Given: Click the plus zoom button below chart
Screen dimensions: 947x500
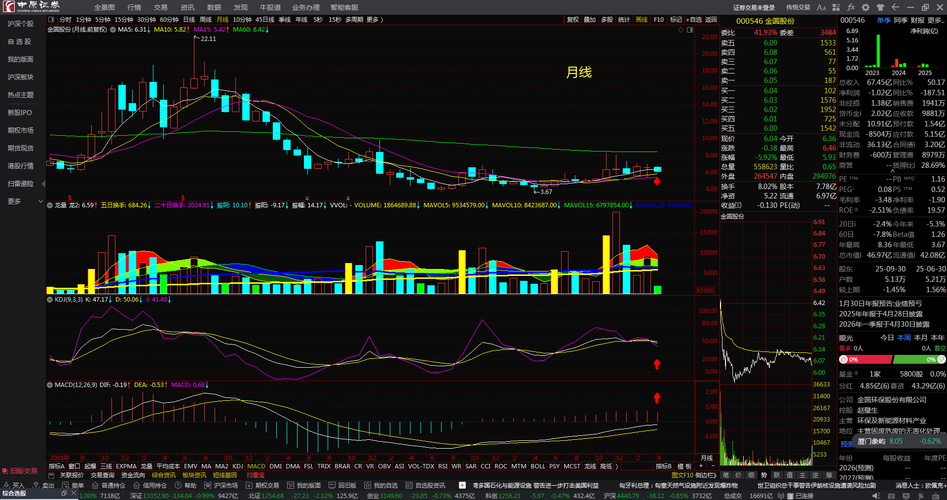Looking at the screenshot, I should pos(701,466).
